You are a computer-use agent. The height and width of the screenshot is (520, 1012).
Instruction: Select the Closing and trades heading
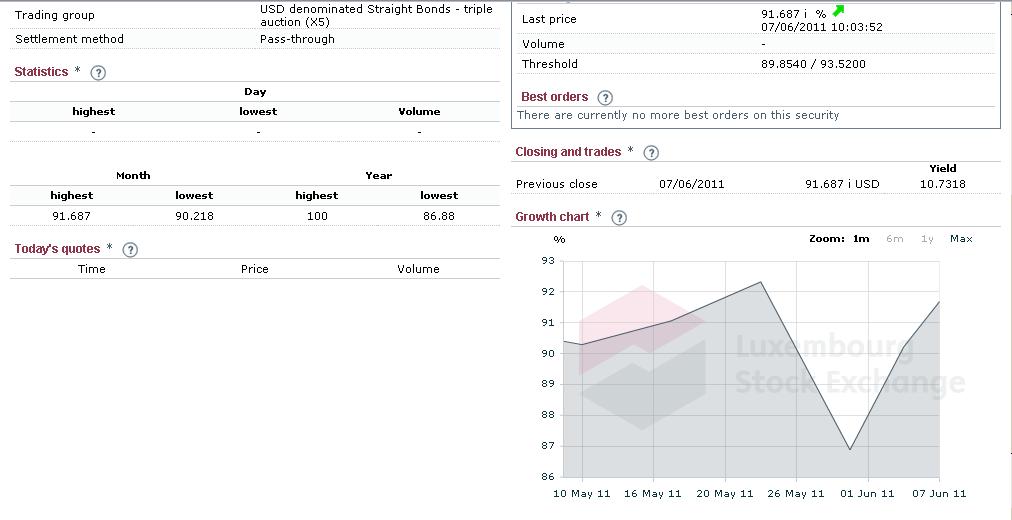[x=567, y=152]
